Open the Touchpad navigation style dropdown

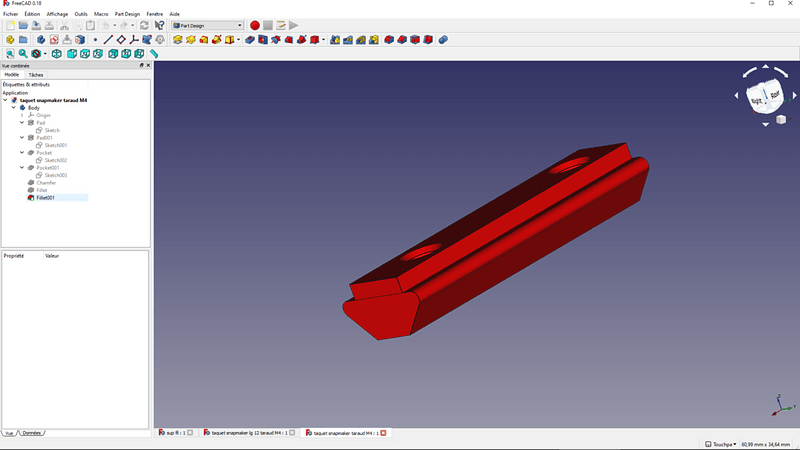point(721,444)
